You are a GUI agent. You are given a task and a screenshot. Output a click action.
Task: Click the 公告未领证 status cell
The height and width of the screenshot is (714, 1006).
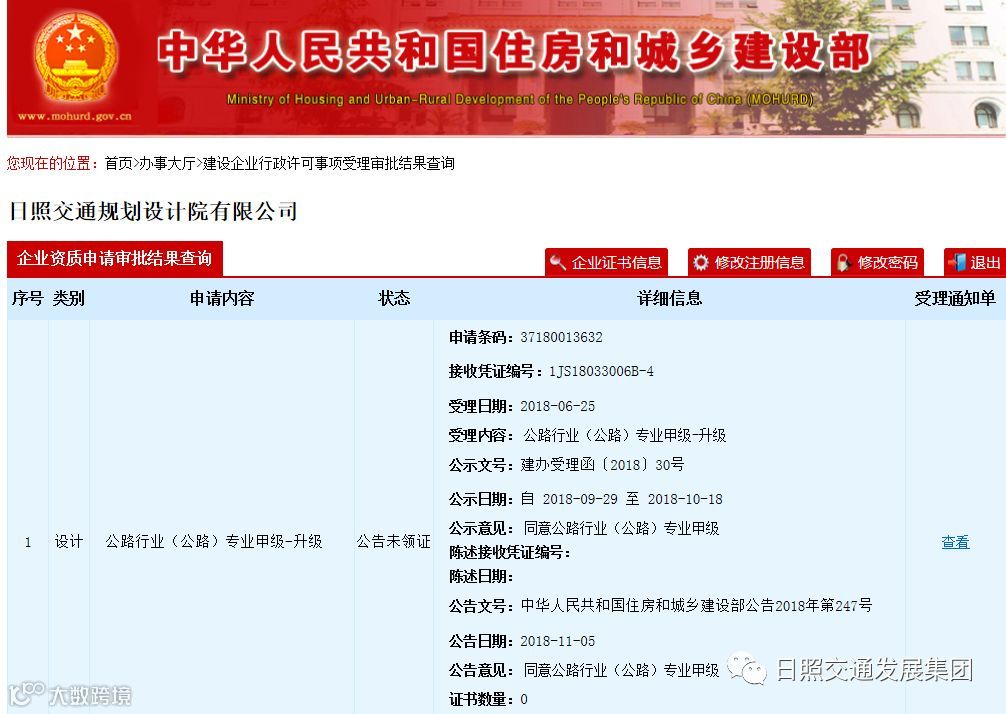tap(393, 541)
